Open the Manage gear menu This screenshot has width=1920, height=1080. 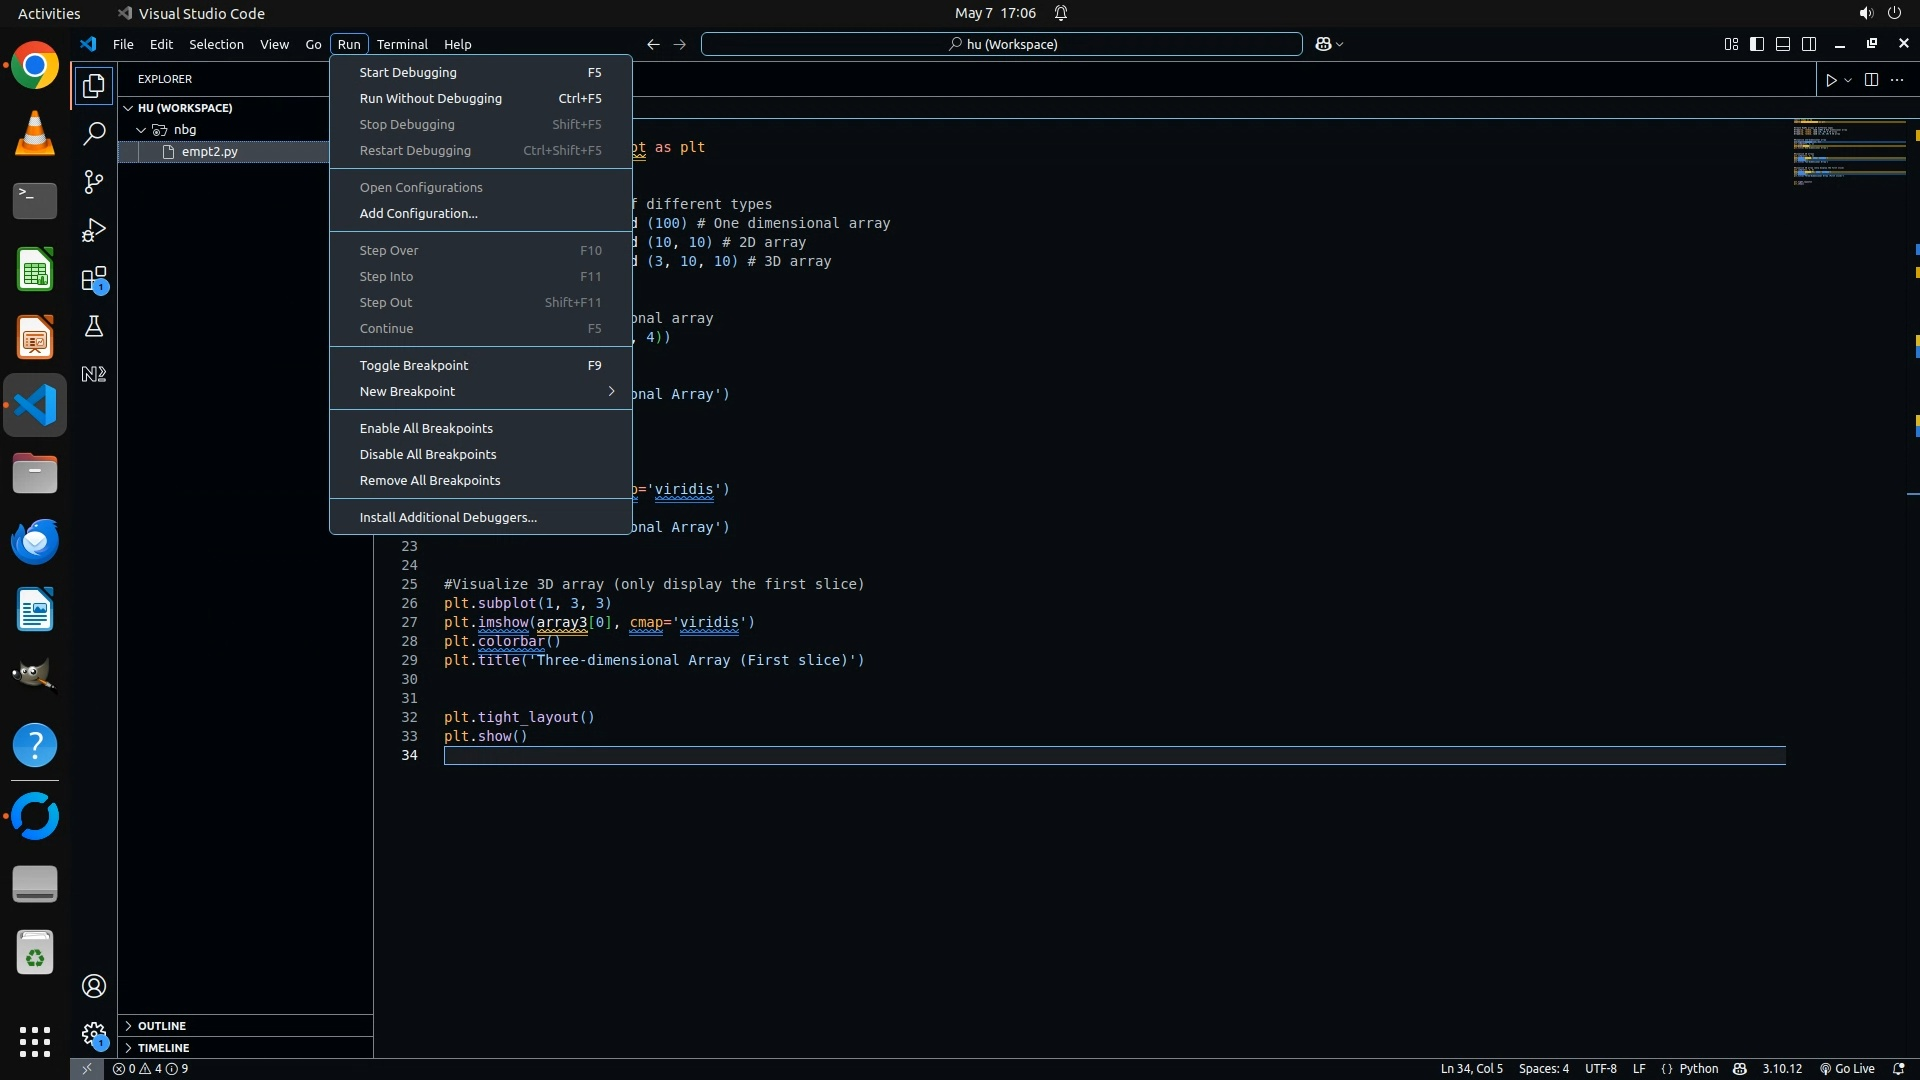[94, 1034]
